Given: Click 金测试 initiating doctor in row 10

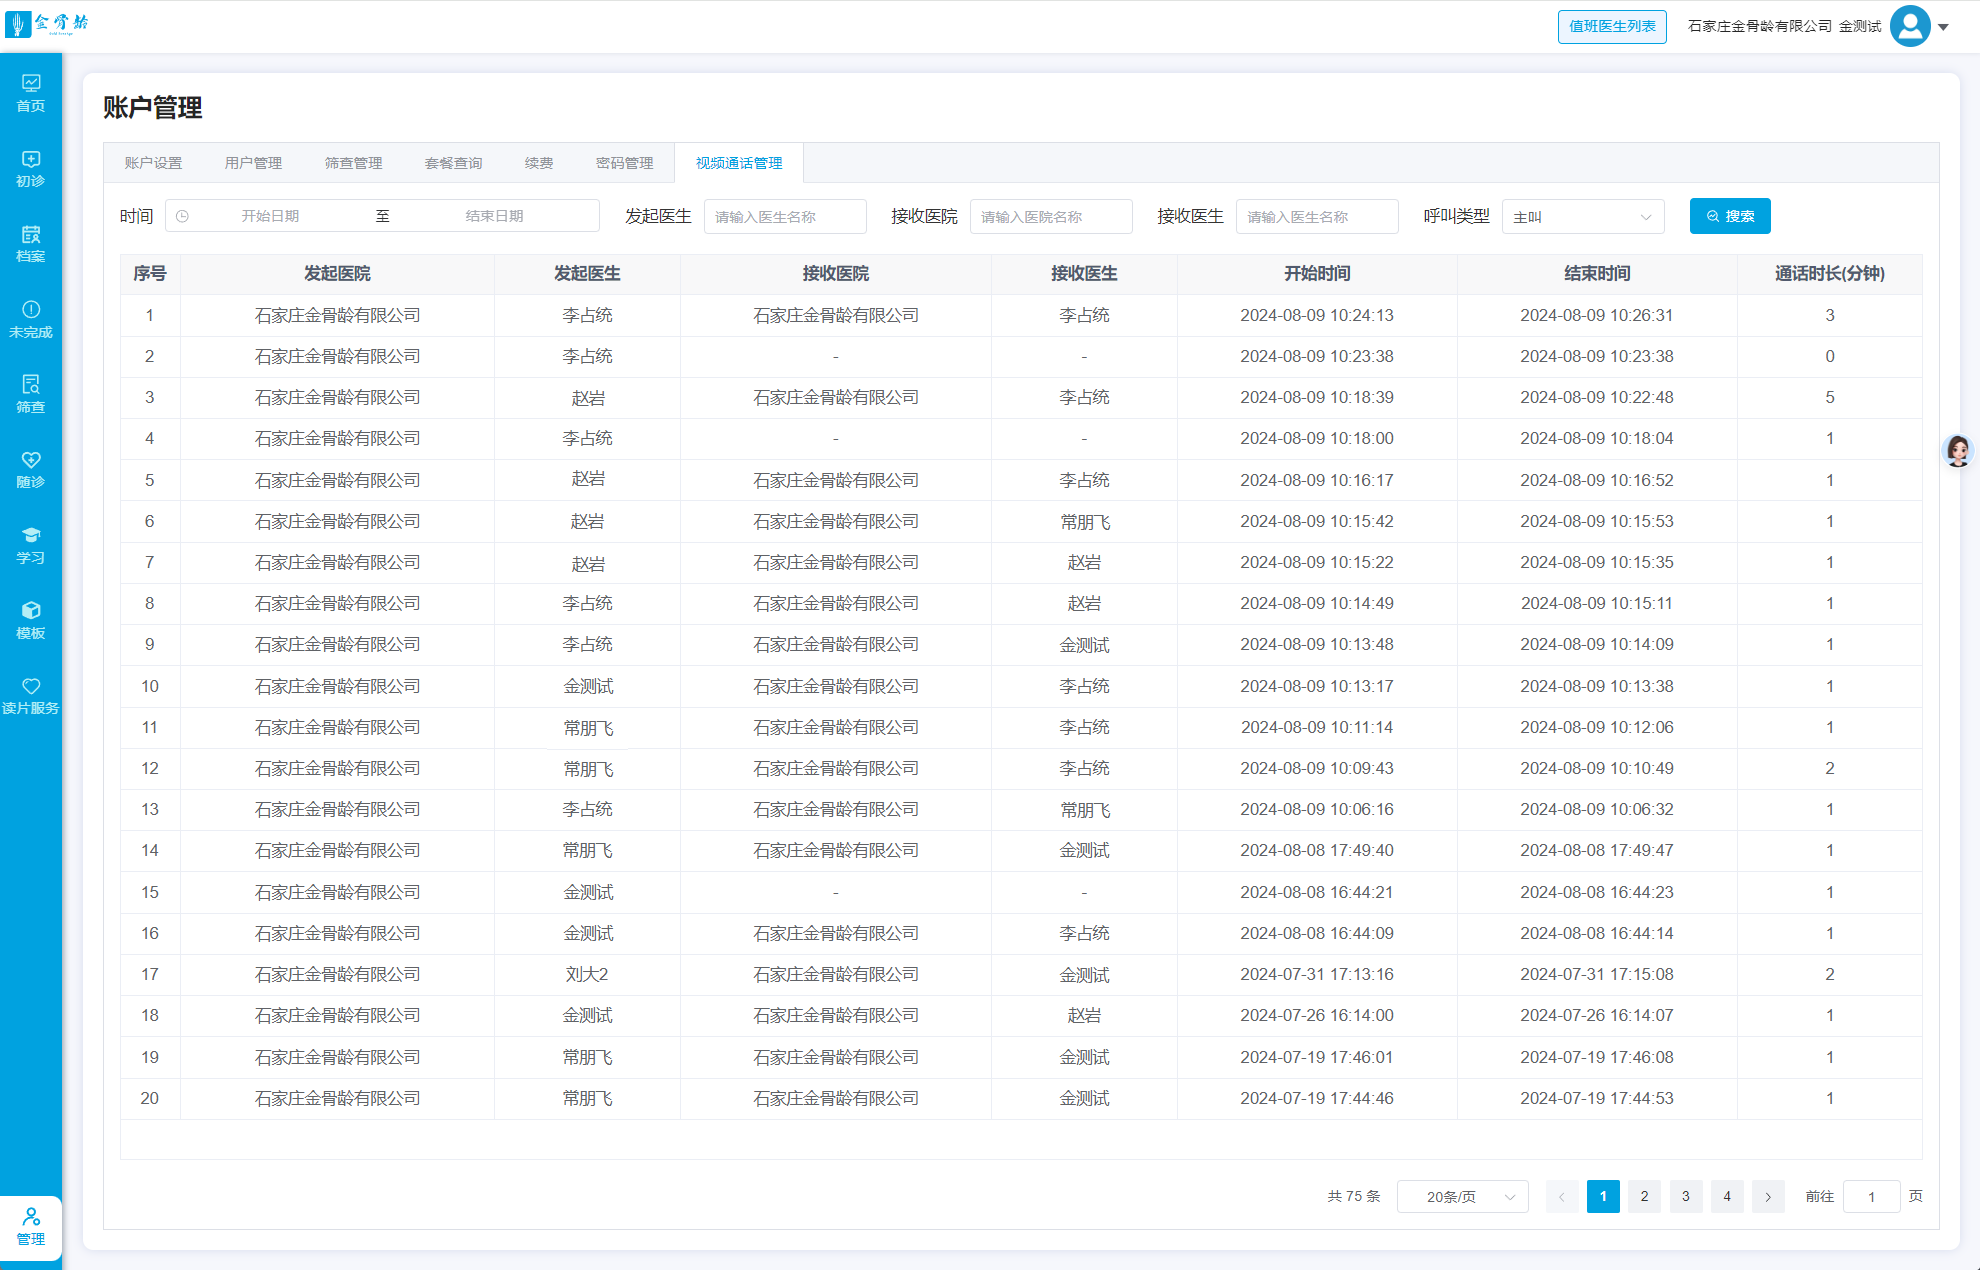Looking at the screenshot, I should tap(587, 687).
